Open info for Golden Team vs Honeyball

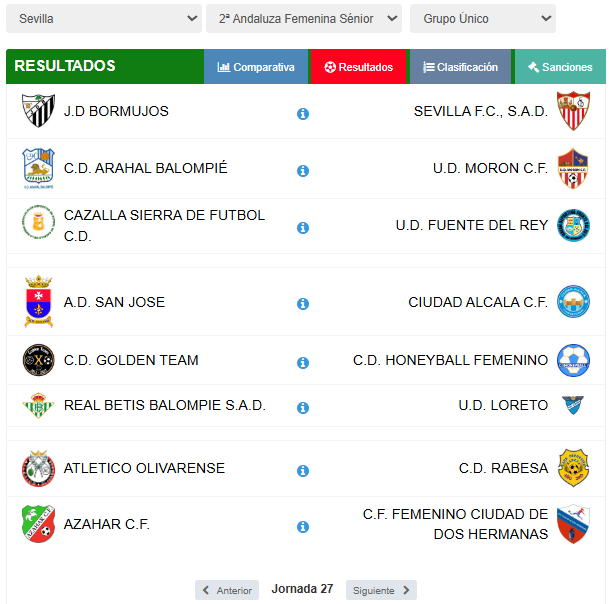click(x=303, y=362)
